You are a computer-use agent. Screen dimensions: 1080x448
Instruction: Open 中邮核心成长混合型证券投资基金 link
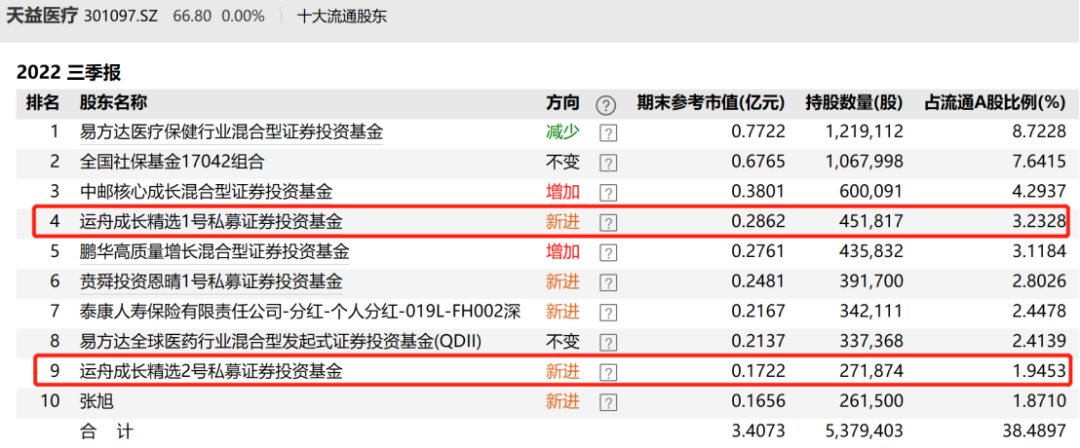[x=206, y=192]
